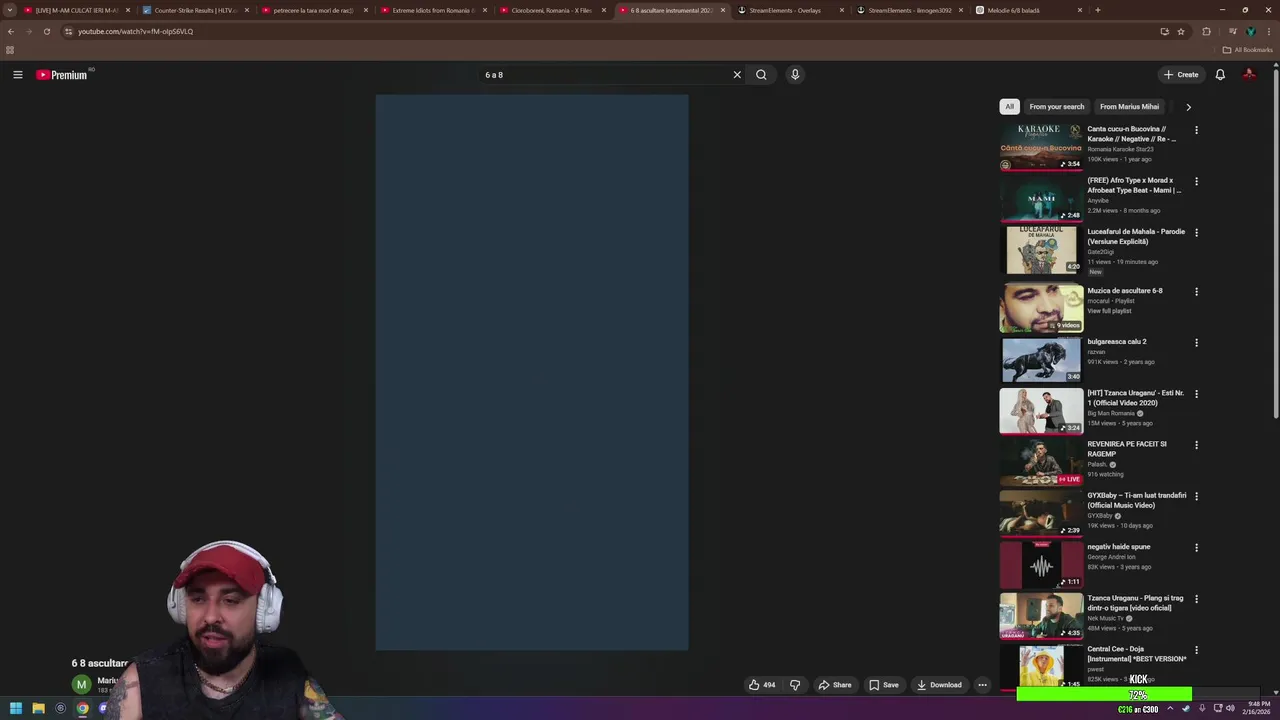Dislike the video

coord(795,685)
